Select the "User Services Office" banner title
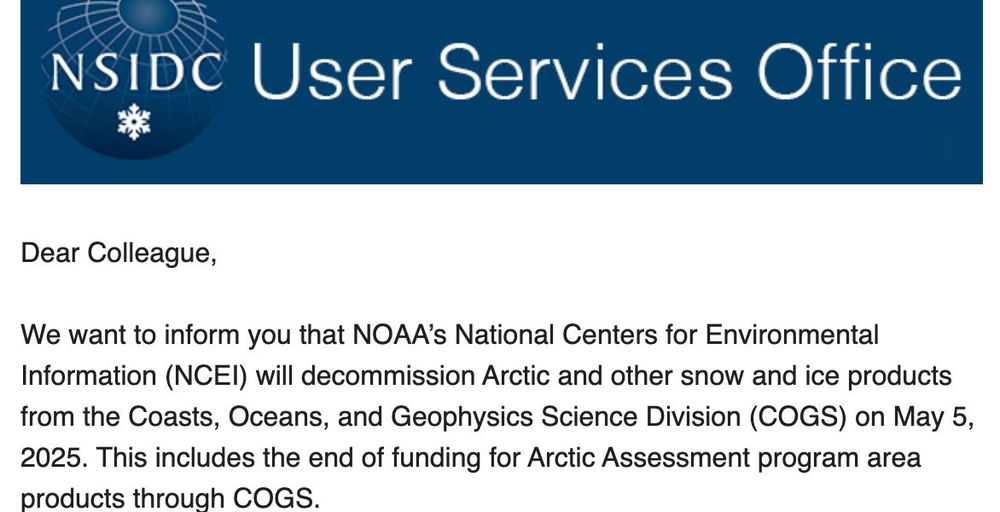Viewport: 1000px width, 512px height. click(606, 72)
